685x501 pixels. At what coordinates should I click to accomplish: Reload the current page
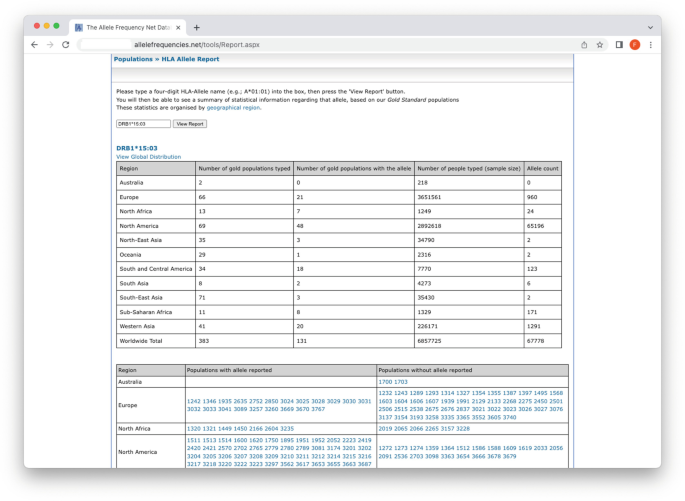66,45
